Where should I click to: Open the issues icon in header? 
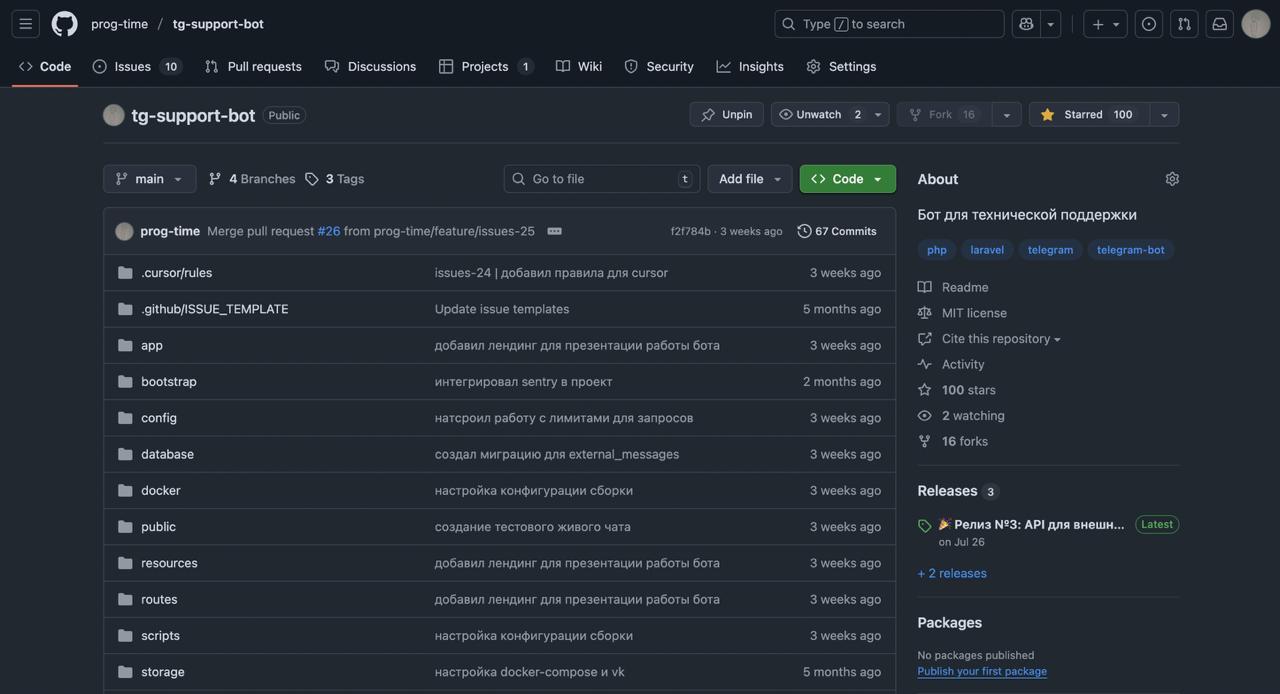(x=1149, y=24)
